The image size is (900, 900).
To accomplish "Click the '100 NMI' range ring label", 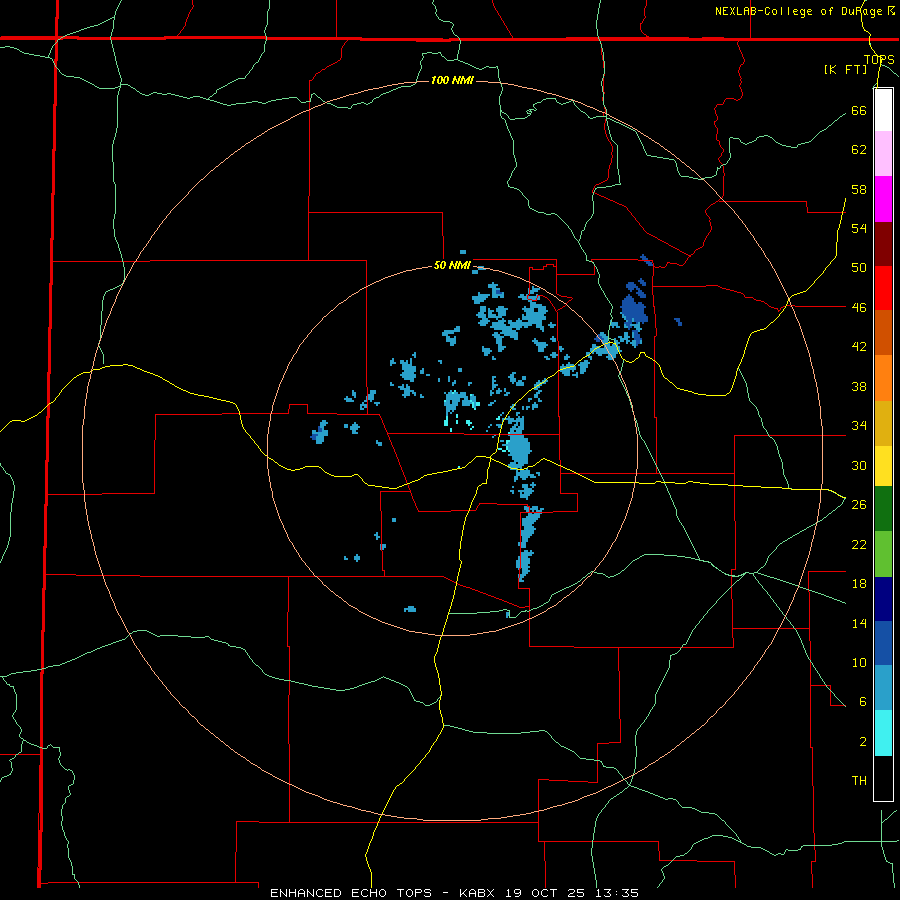I will point(452,80).
